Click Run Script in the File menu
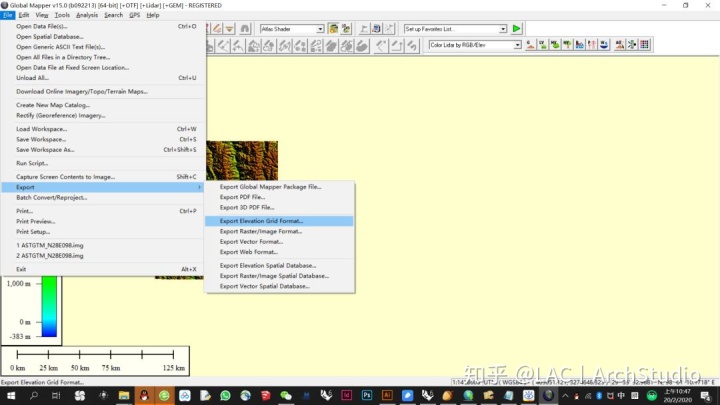This screenshot has width=720, height=405. coord(102,163)
